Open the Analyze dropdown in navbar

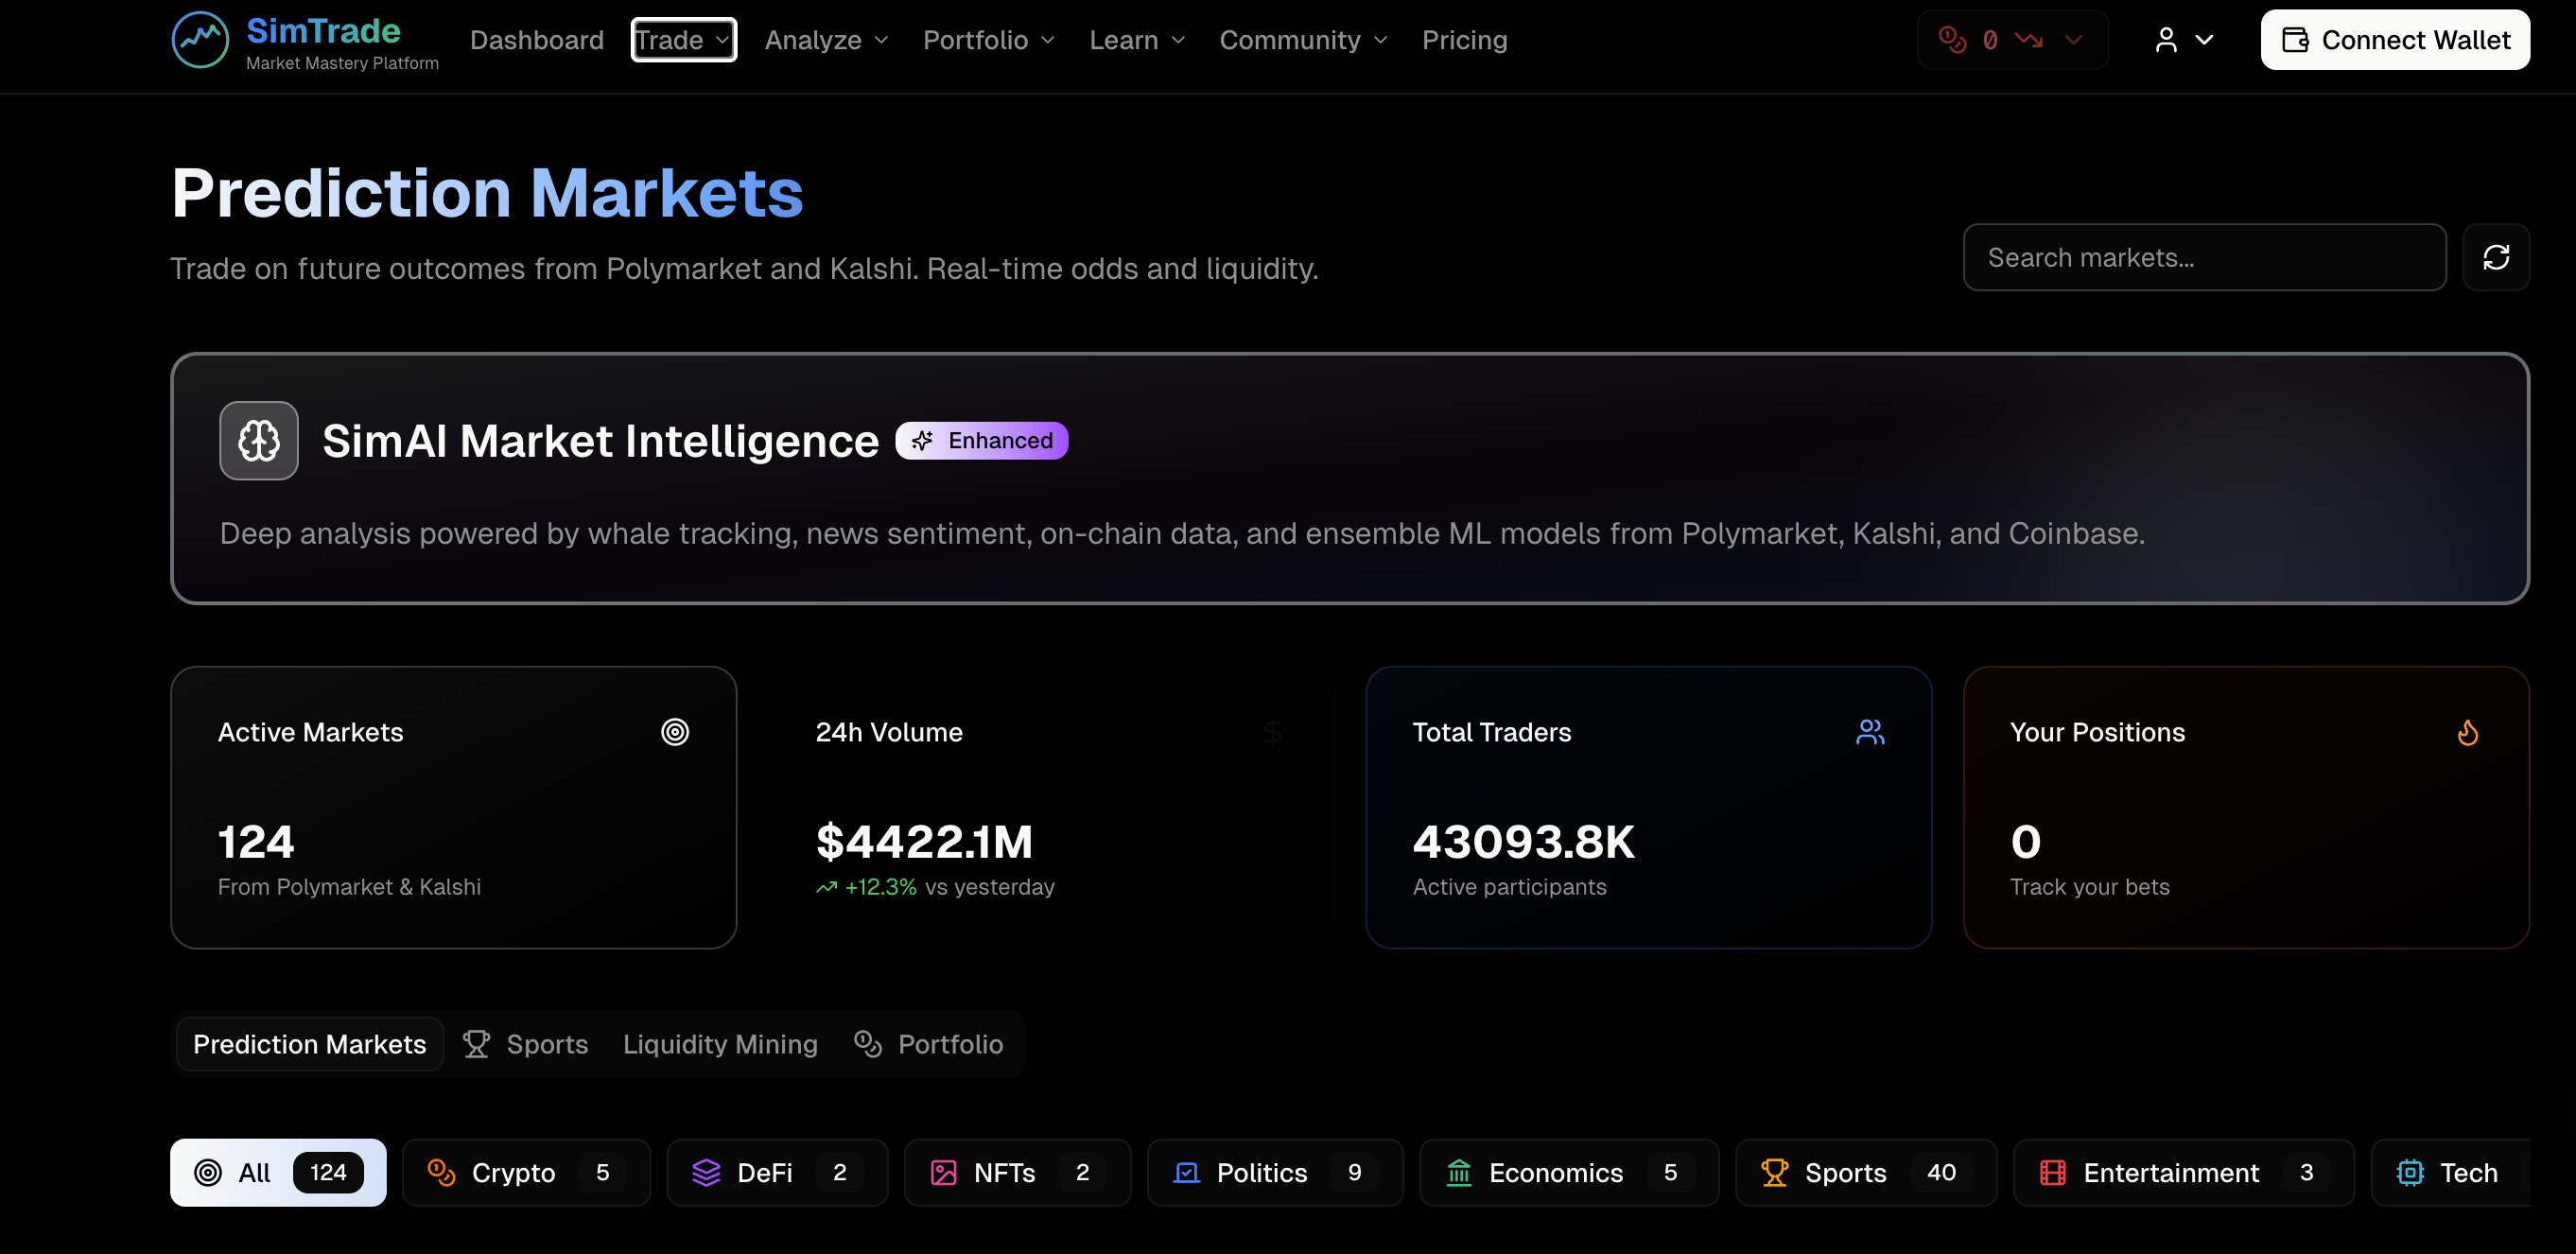point(826,40)
